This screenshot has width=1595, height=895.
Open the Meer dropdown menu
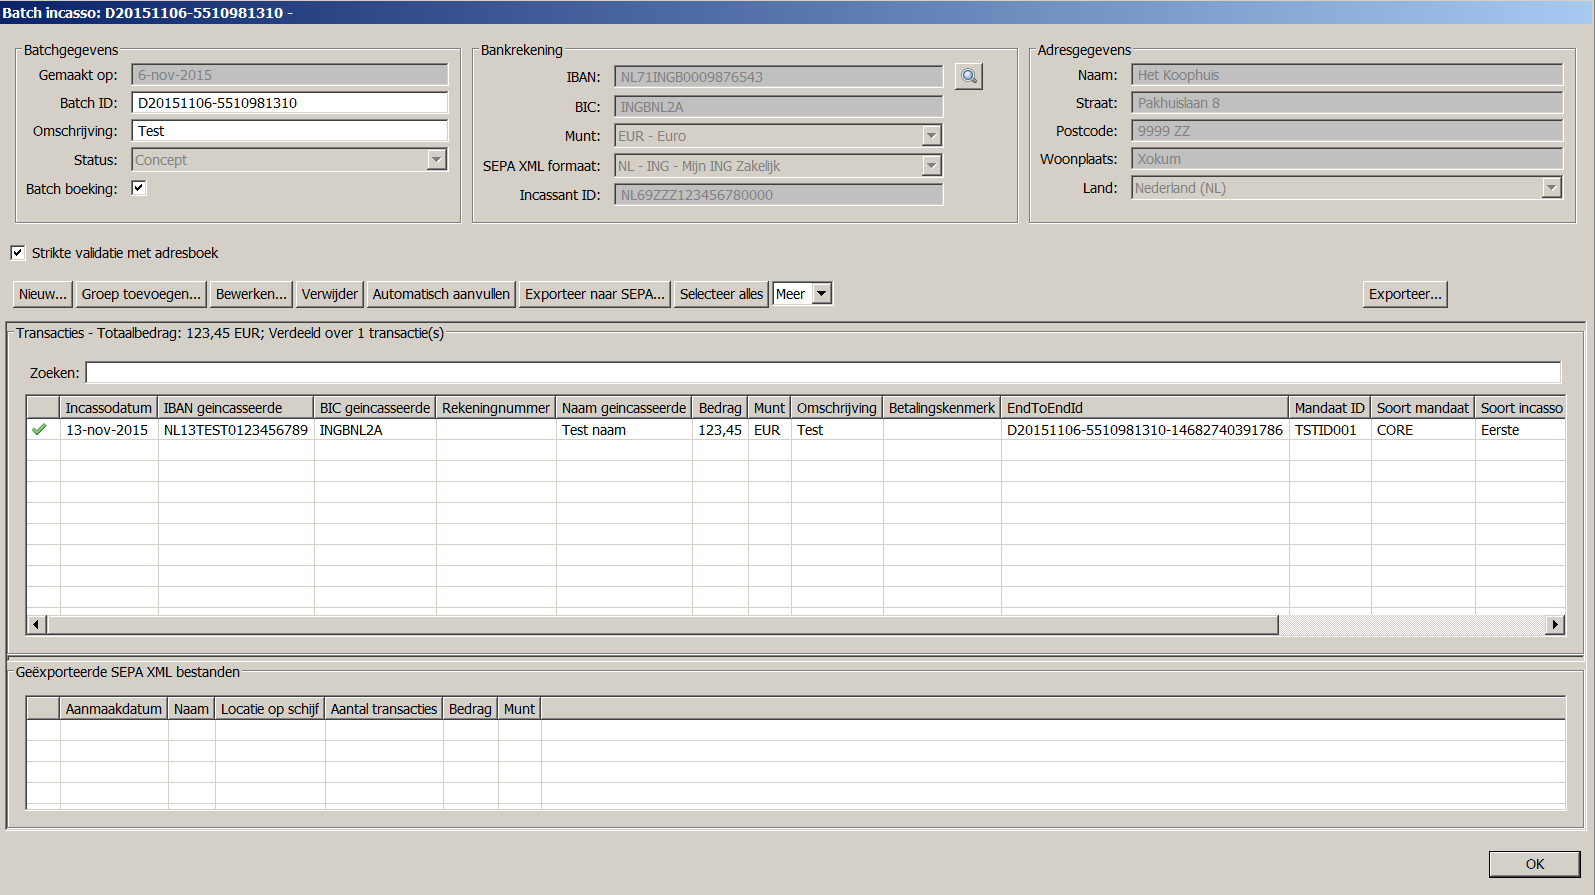(x=821, y=294)
